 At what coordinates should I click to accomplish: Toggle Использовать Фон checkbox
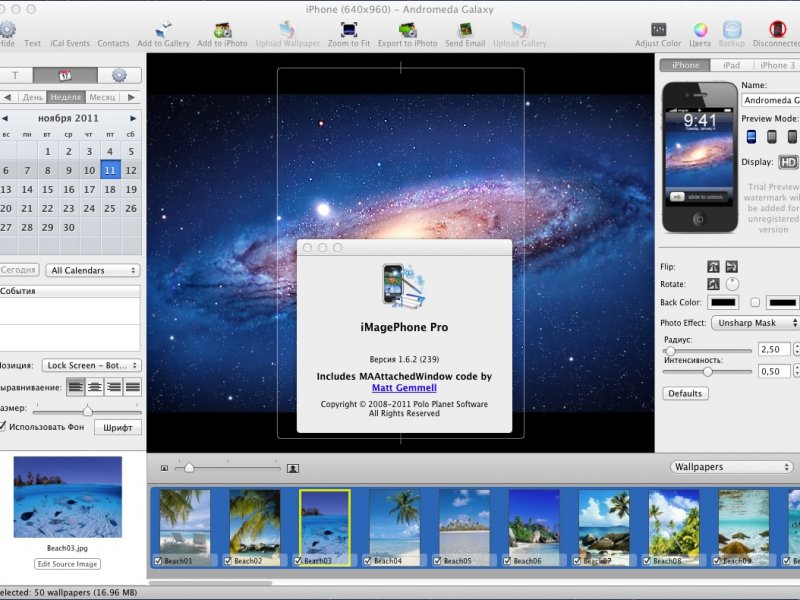(x=3, y=427)
